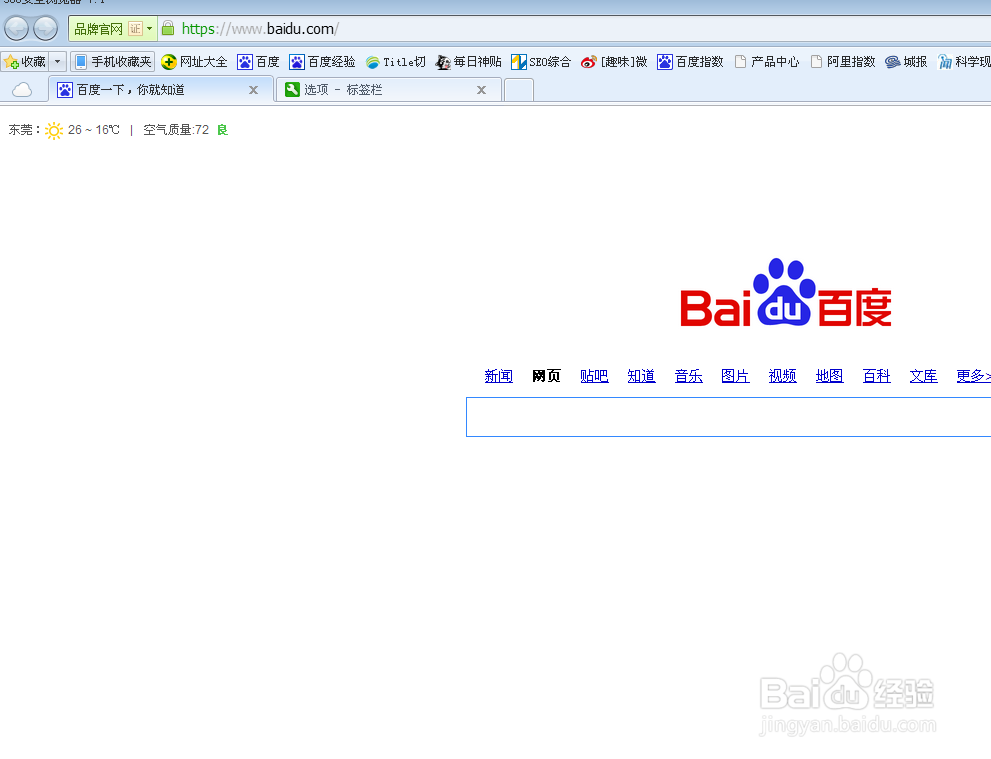Open the 贴吧 link
The width and height of the screenshot is (991, 759).
pos(594,376)
